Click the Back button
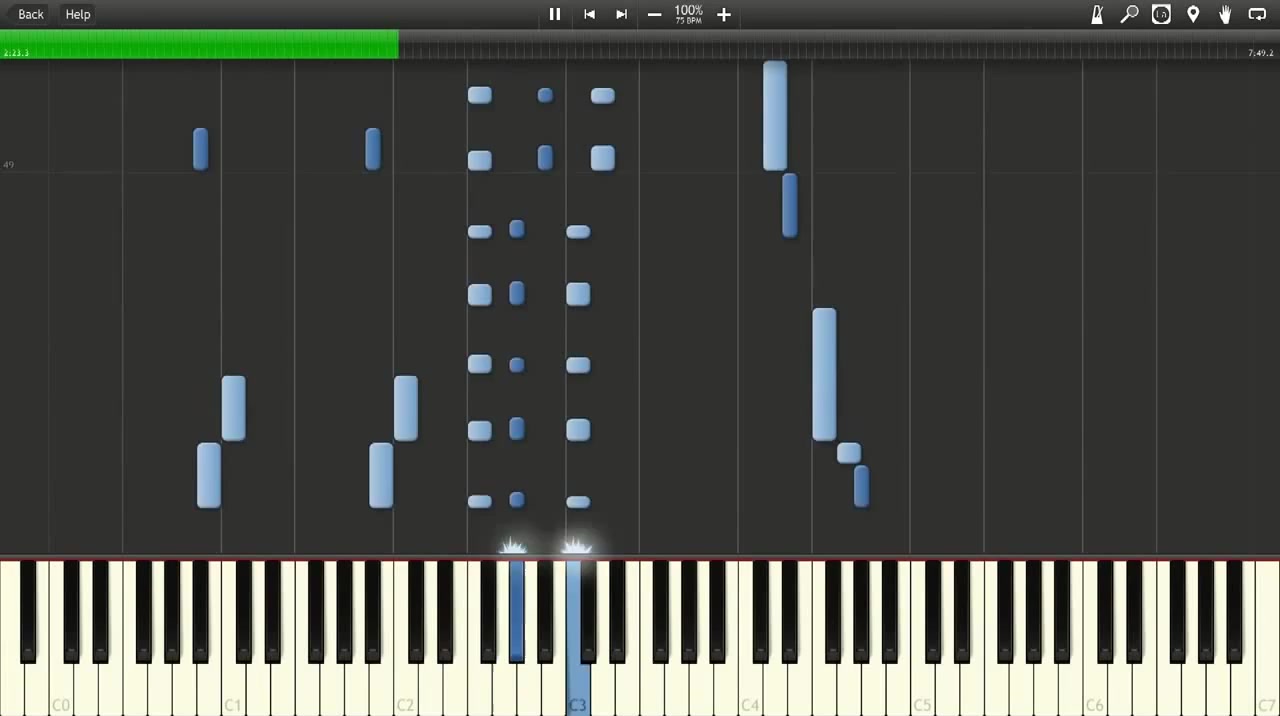The image size is (1280, 716). pyautogui.click(x=31, y=14)
